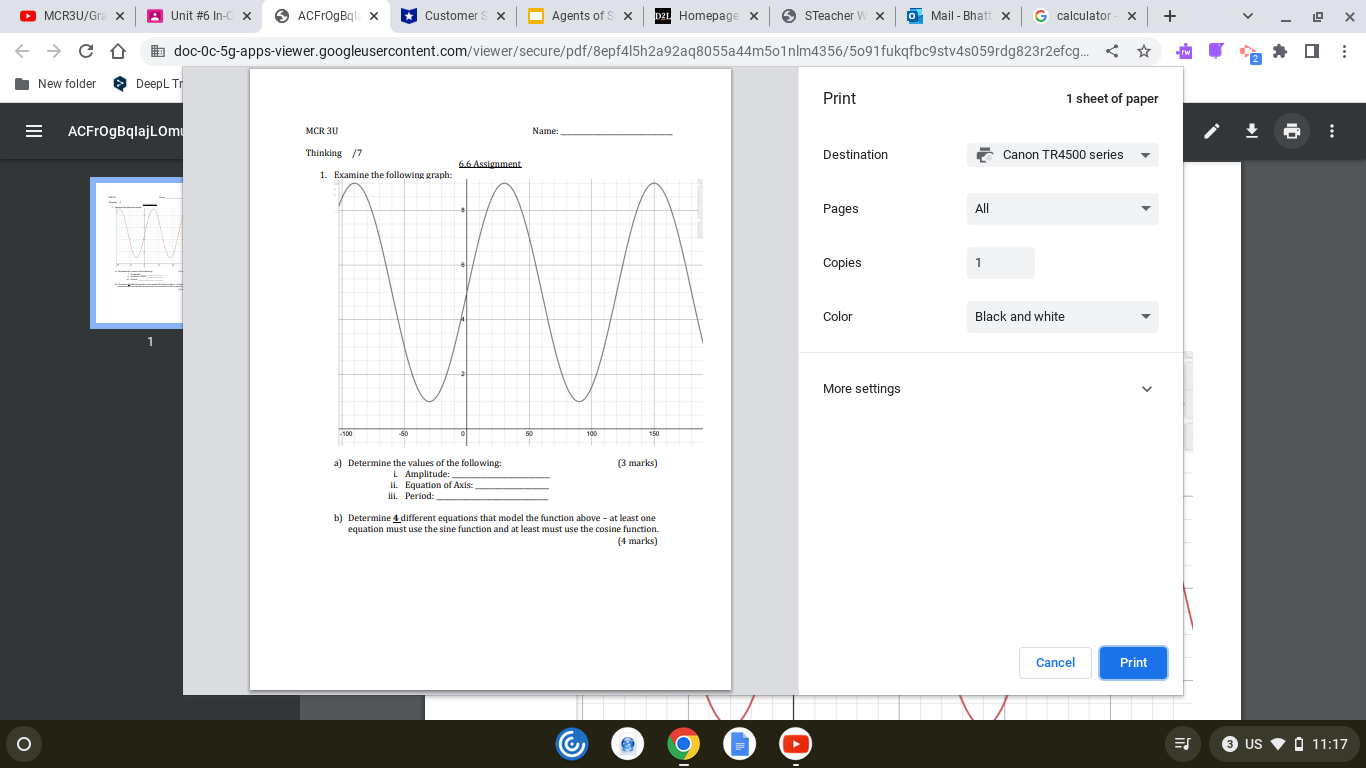Open the DeepL bookmark
This screenshot has width=1366, height=768.
(148, 84)
